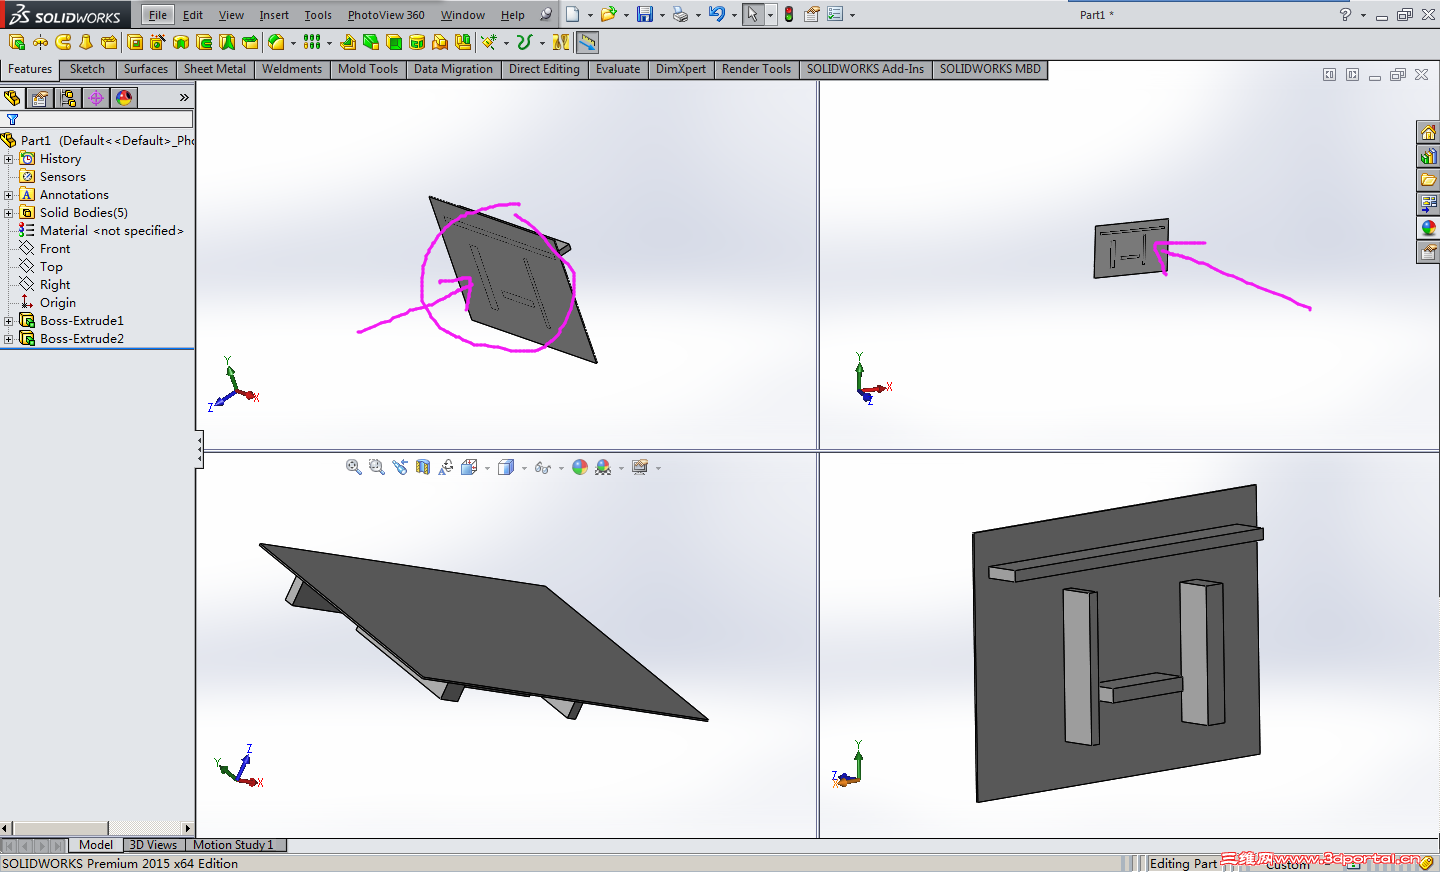Image resolution: width=1440 pixels, height=872 pixels.
Task: Open the View Settings monitor icon
Action: tap(640, 467)
